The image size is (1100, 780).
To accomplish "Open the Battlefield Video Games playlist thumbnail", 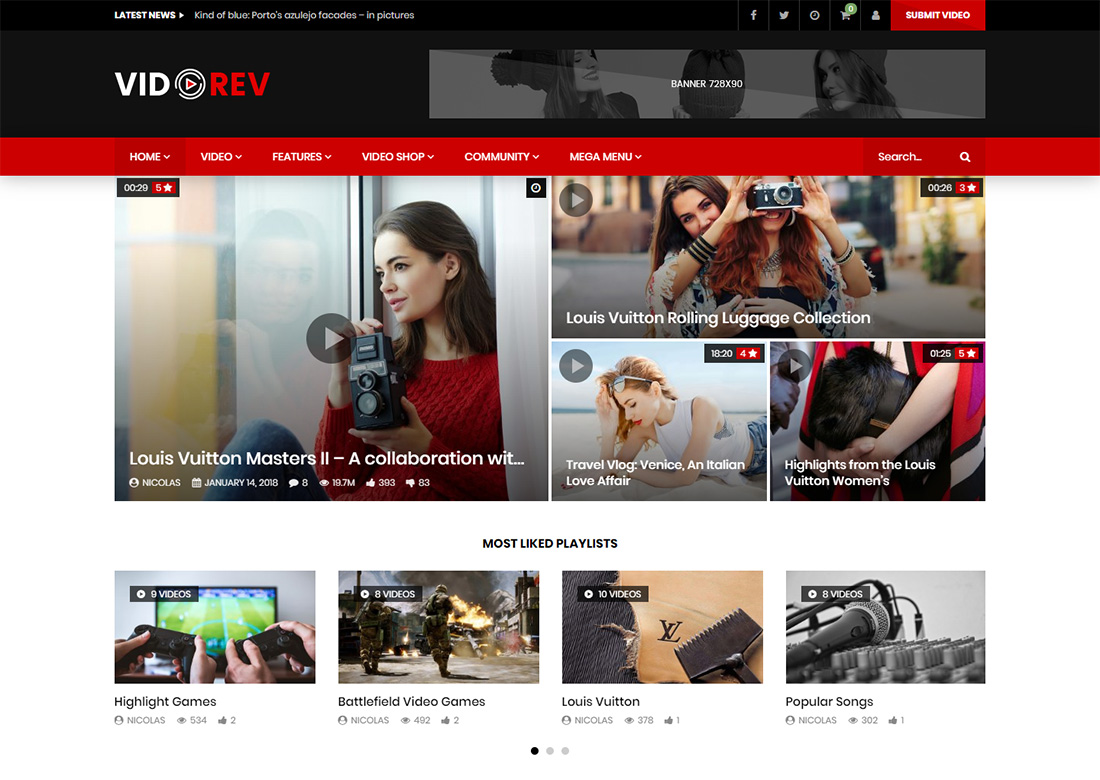I will tap(438, 627).
